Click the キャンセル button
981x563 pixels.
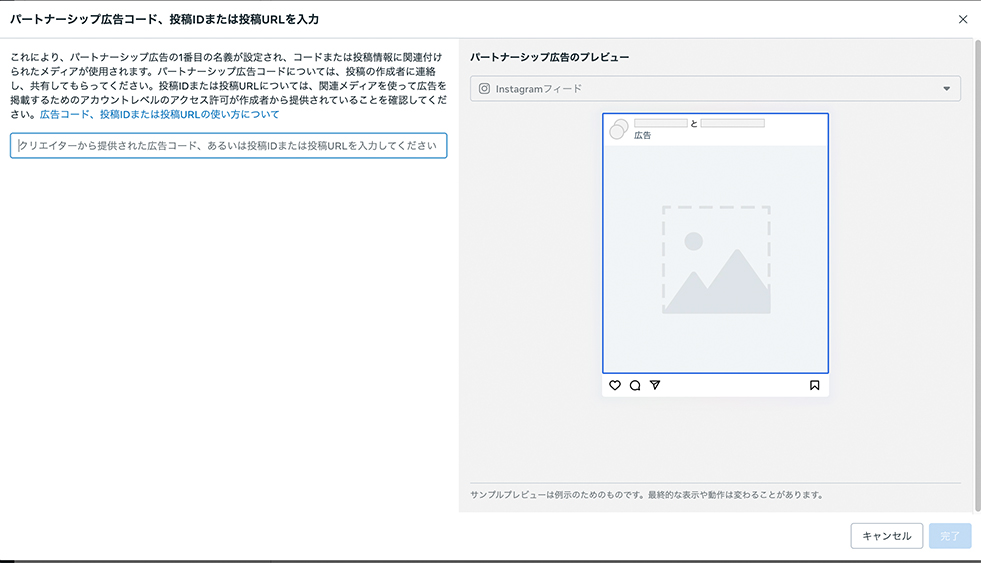click(887, 536)
